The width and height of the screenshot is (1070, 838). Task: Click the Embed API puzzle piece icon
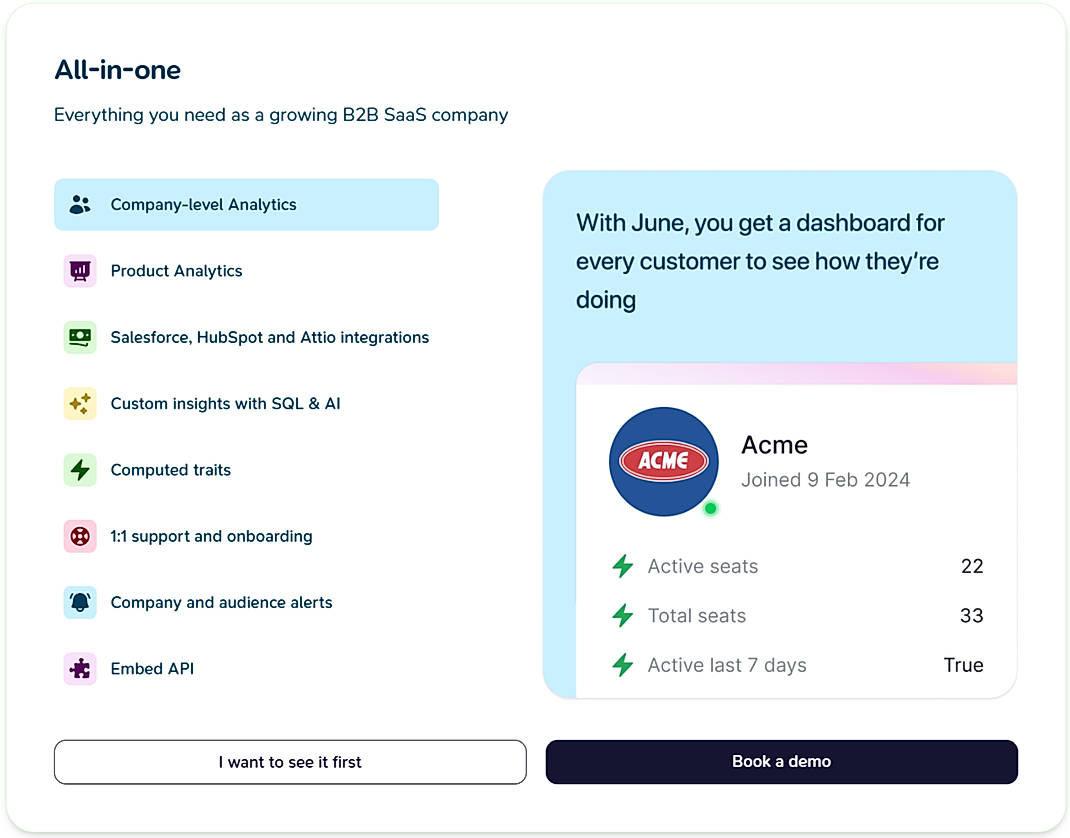(x=80, y=668)
